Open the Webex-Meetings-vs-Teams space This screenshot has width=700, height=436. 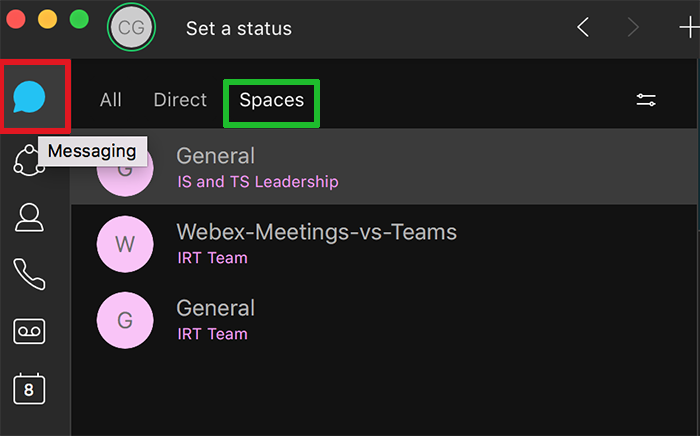click(316, 243)
